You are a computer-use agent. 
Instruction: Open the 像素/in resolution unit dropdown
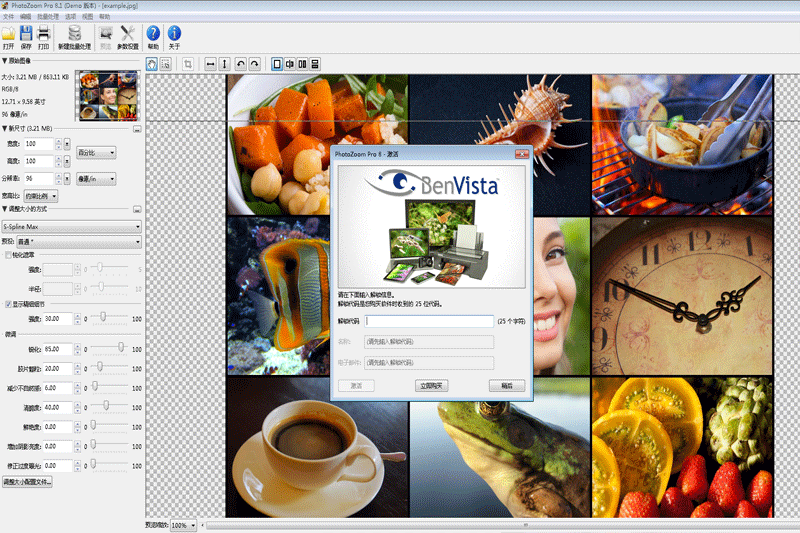[96, 179]
